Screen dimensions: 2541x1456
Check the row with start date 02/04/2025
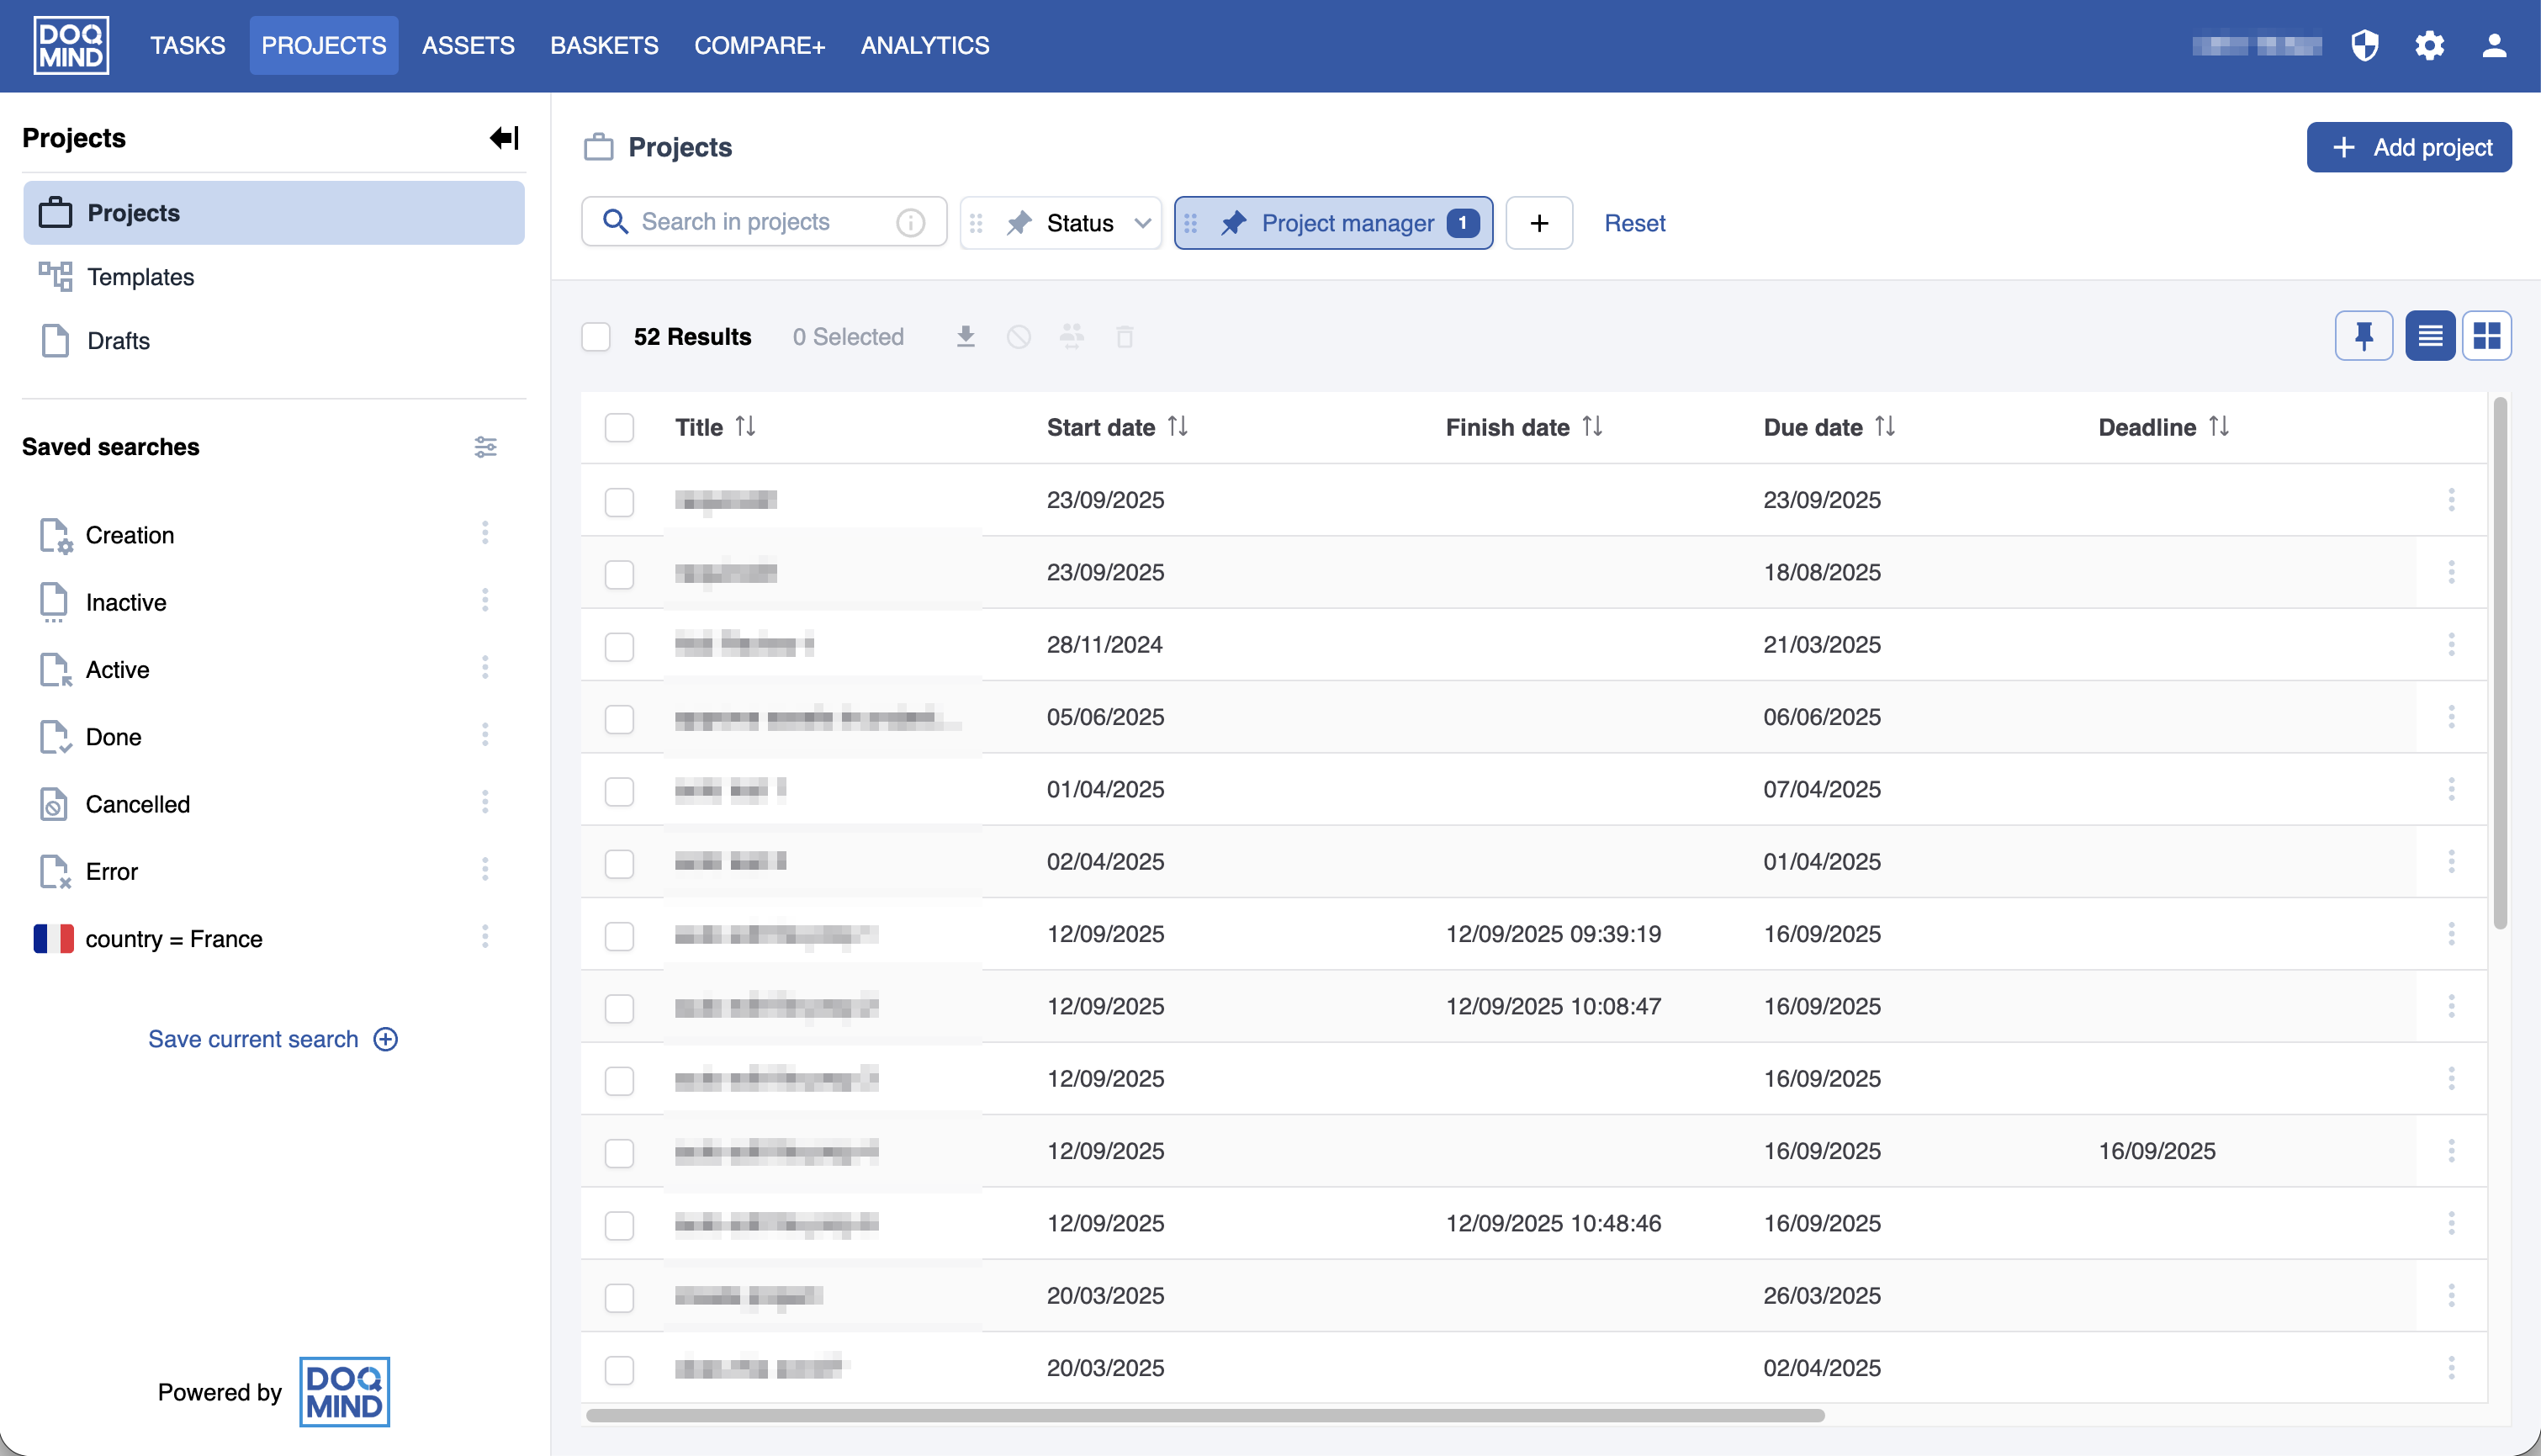pyautogui.click(x=619, y=863)
